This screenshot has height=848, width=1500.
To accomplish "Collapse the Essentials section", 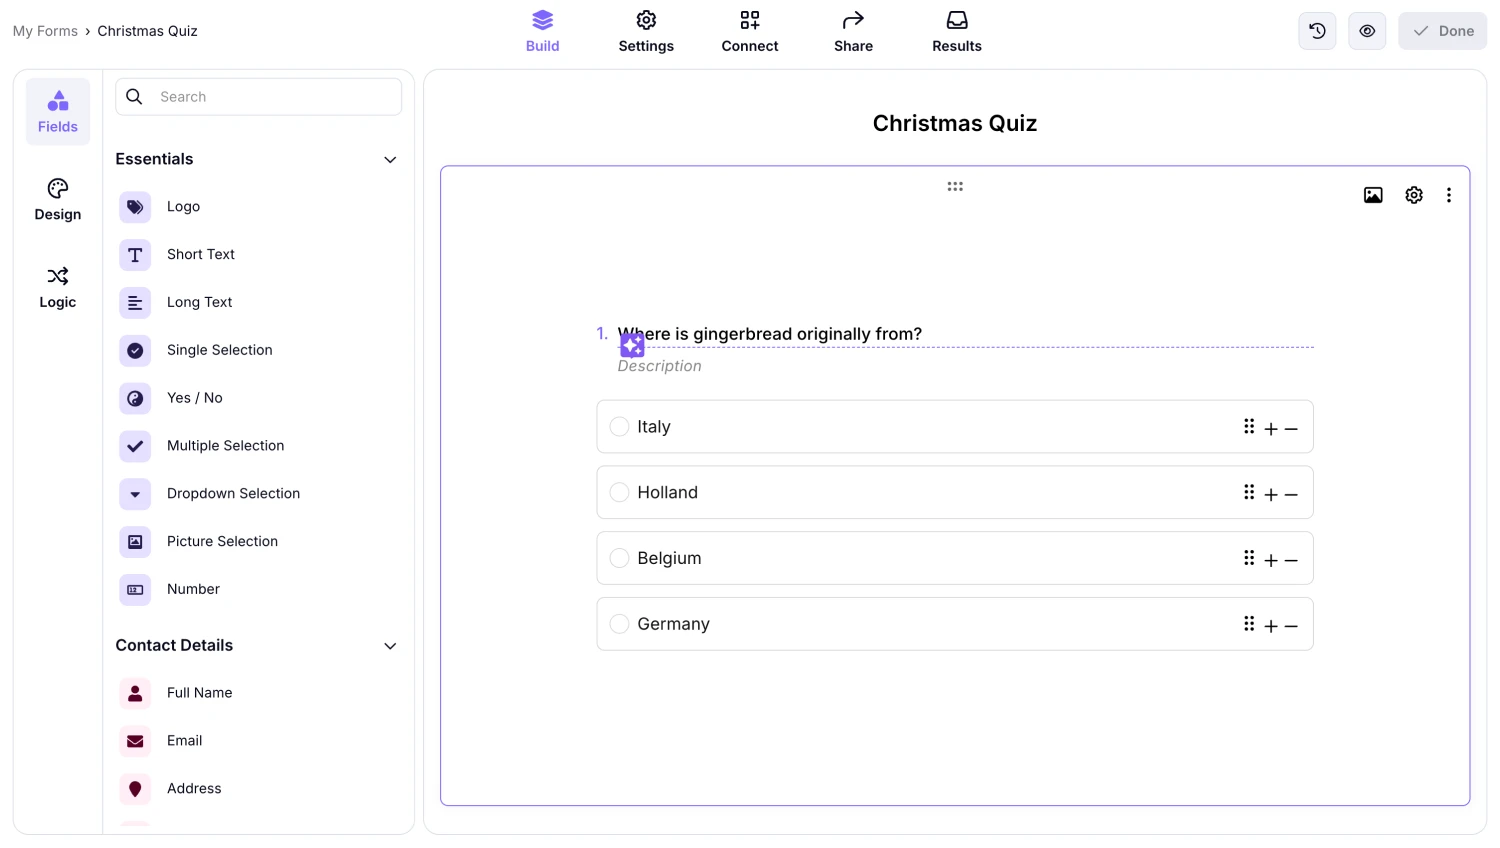I will 389,159.
